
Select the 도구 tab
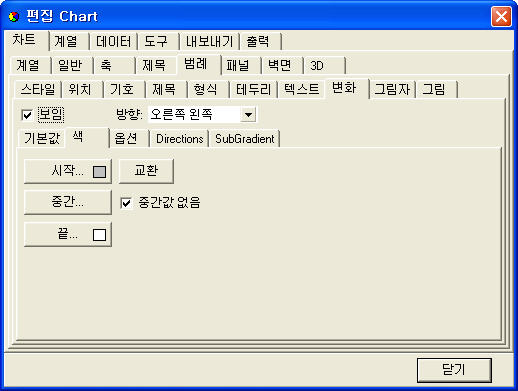click(x=158, y=41)
